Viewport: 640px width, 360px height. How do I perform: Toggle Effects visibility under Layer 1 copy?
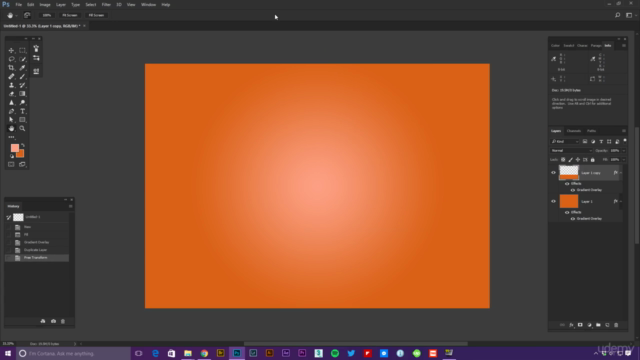coord(567,184)
